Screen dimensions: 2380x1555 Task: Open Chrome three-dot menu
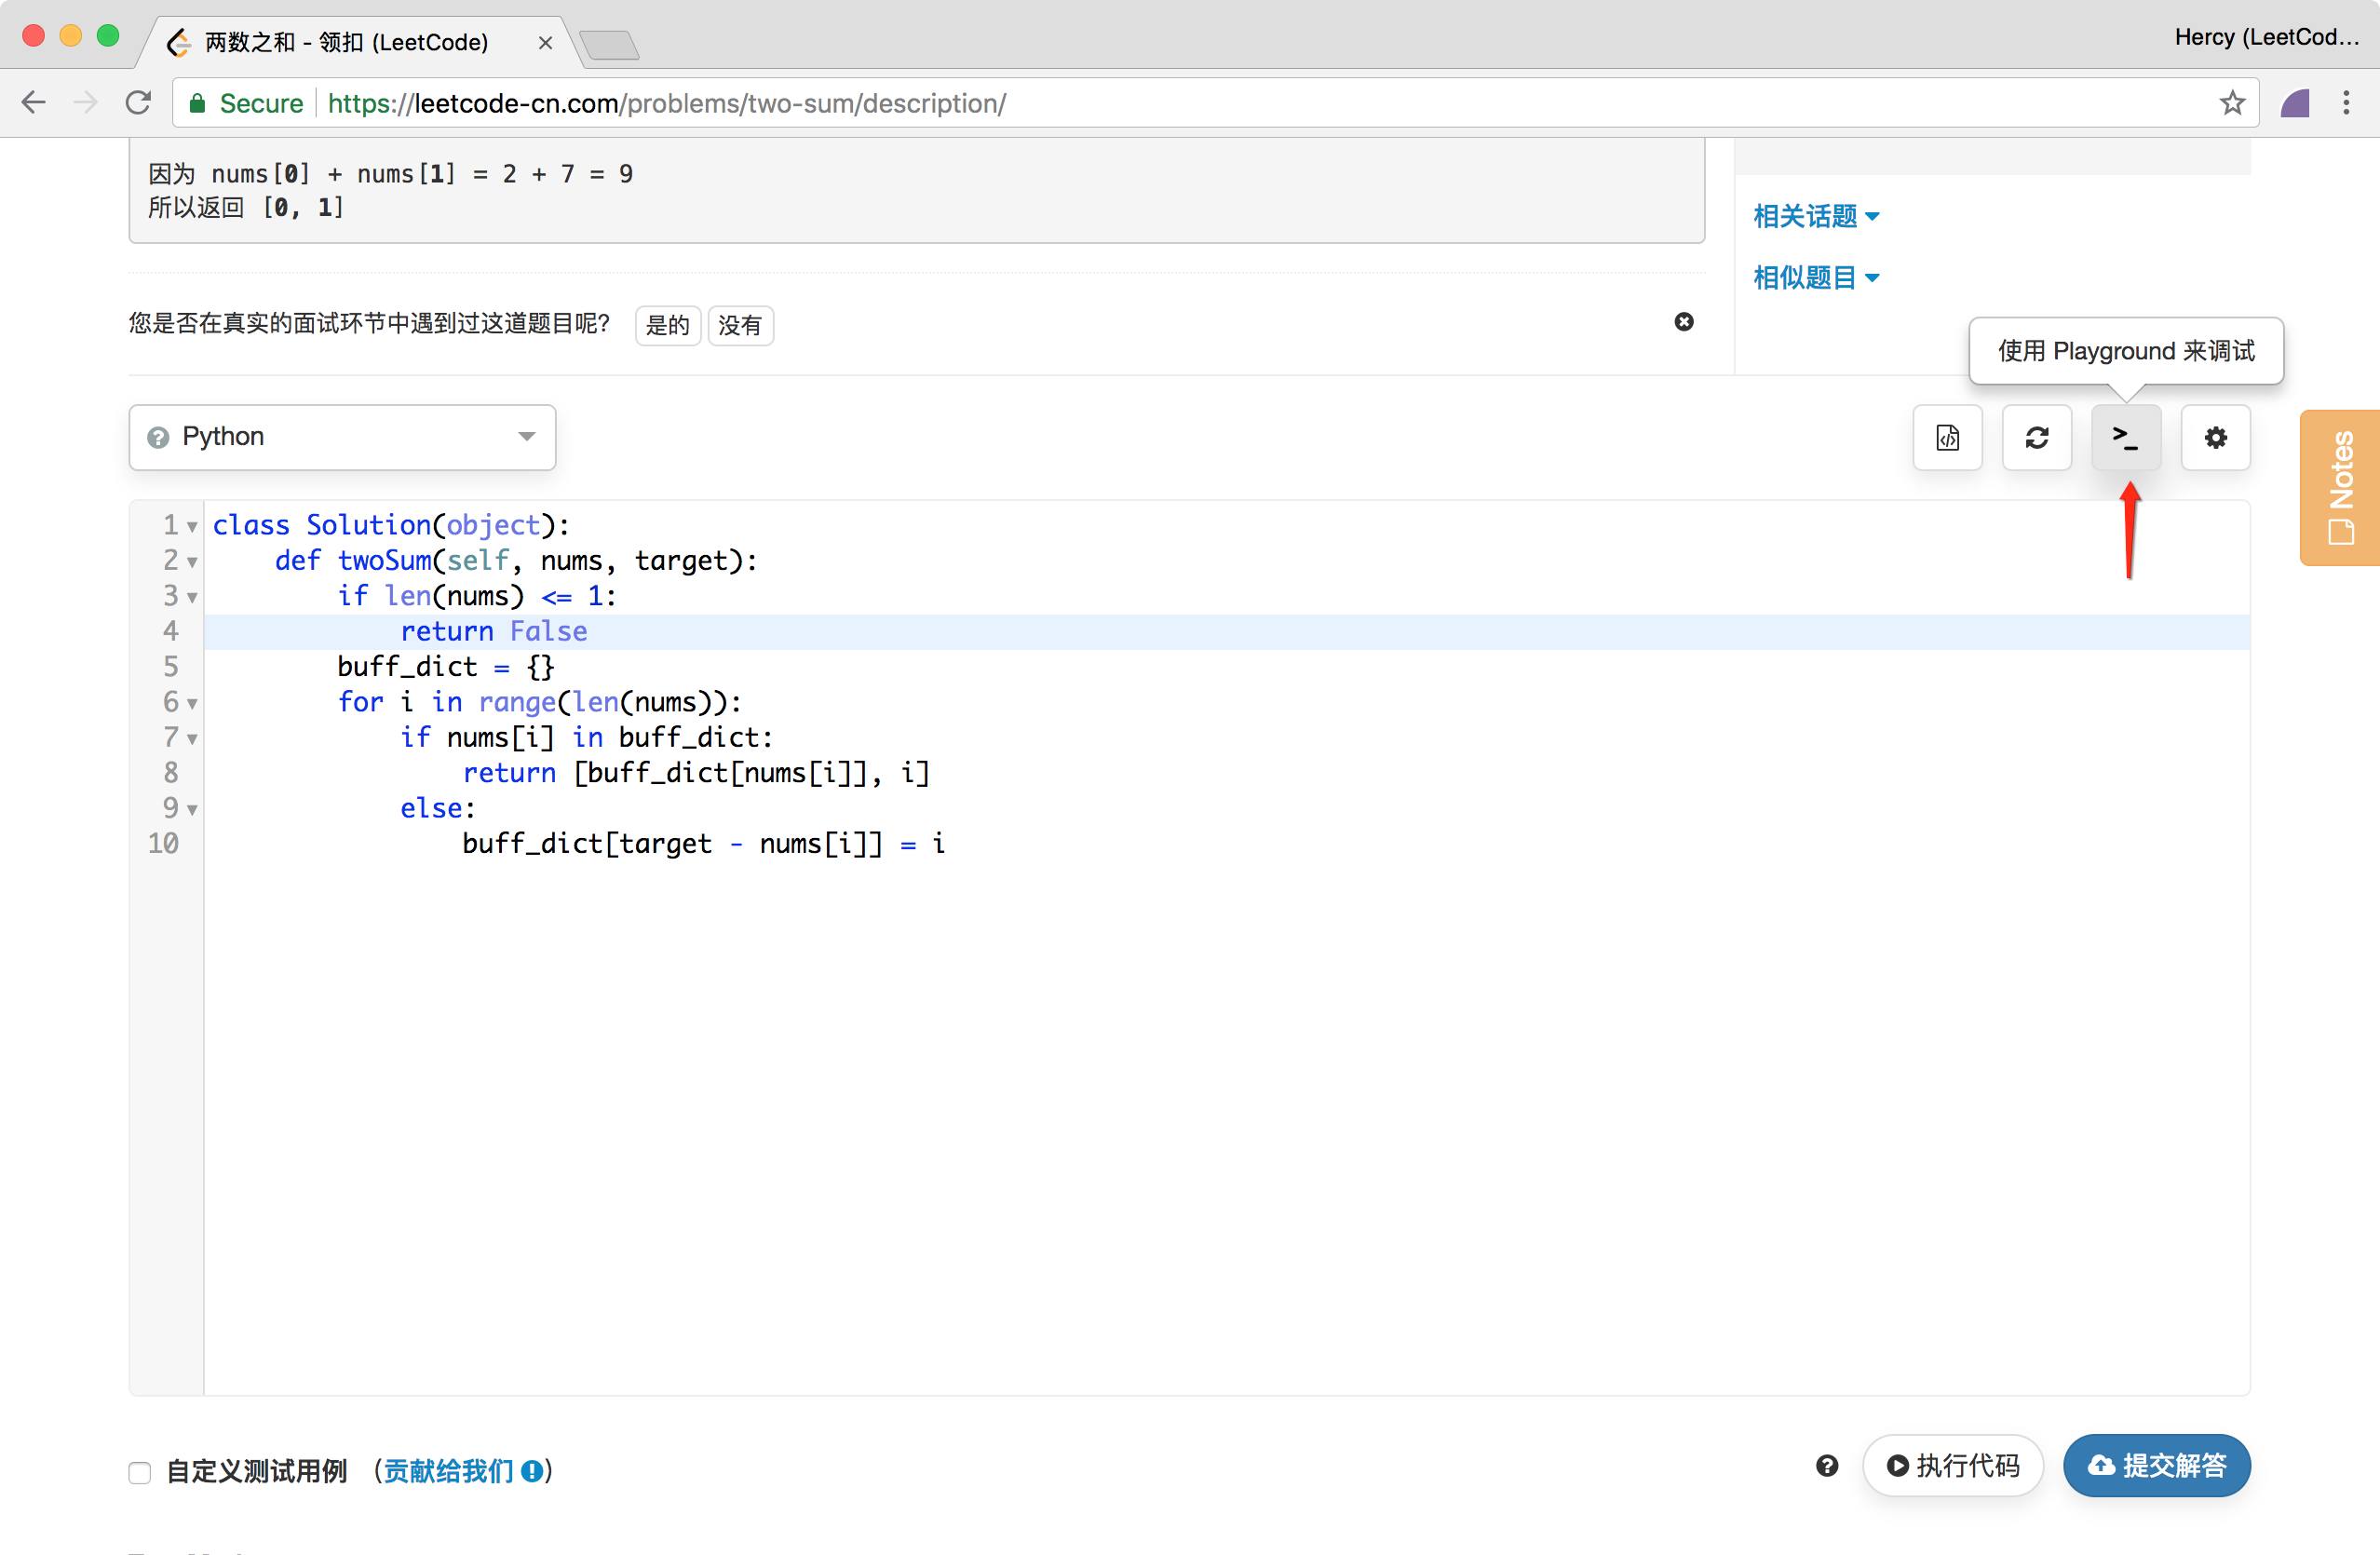(x=2346, y=103)
